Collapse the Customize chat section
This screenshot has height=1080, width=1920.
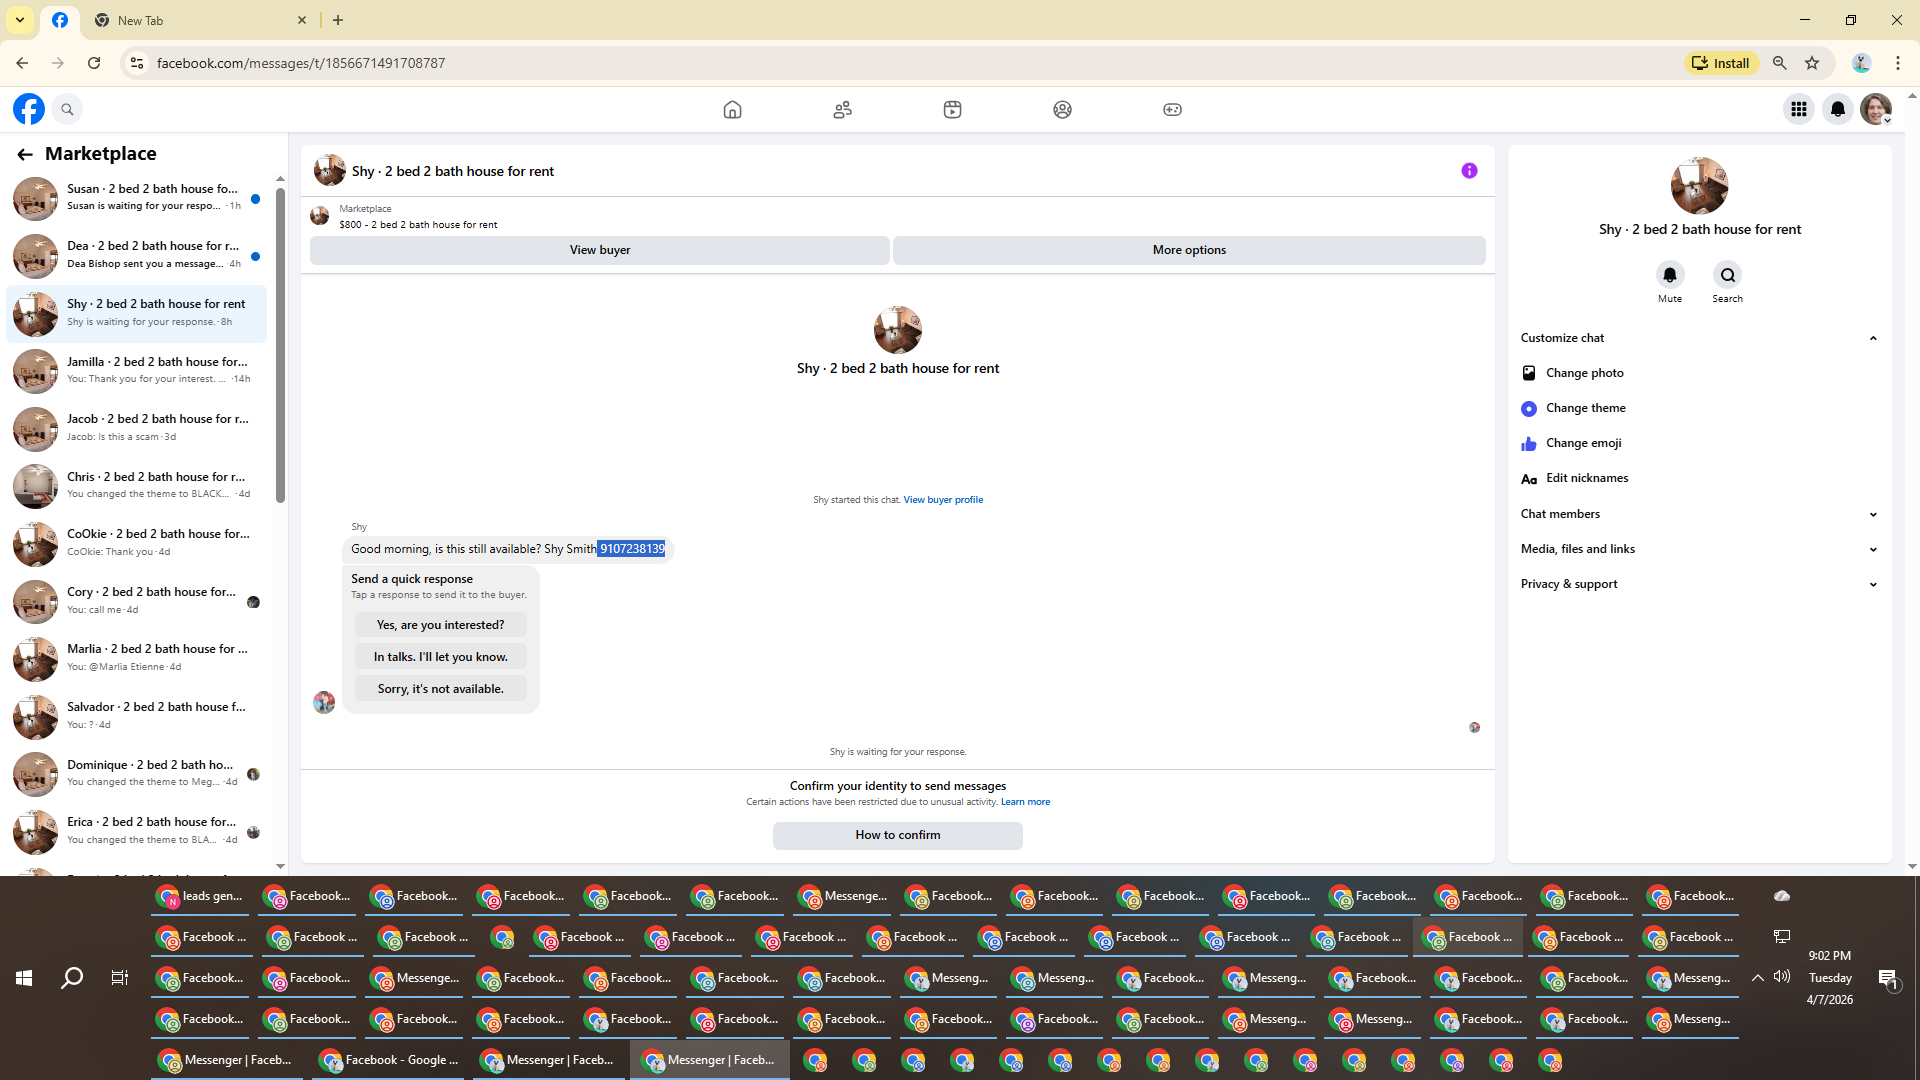point(1872,338)
